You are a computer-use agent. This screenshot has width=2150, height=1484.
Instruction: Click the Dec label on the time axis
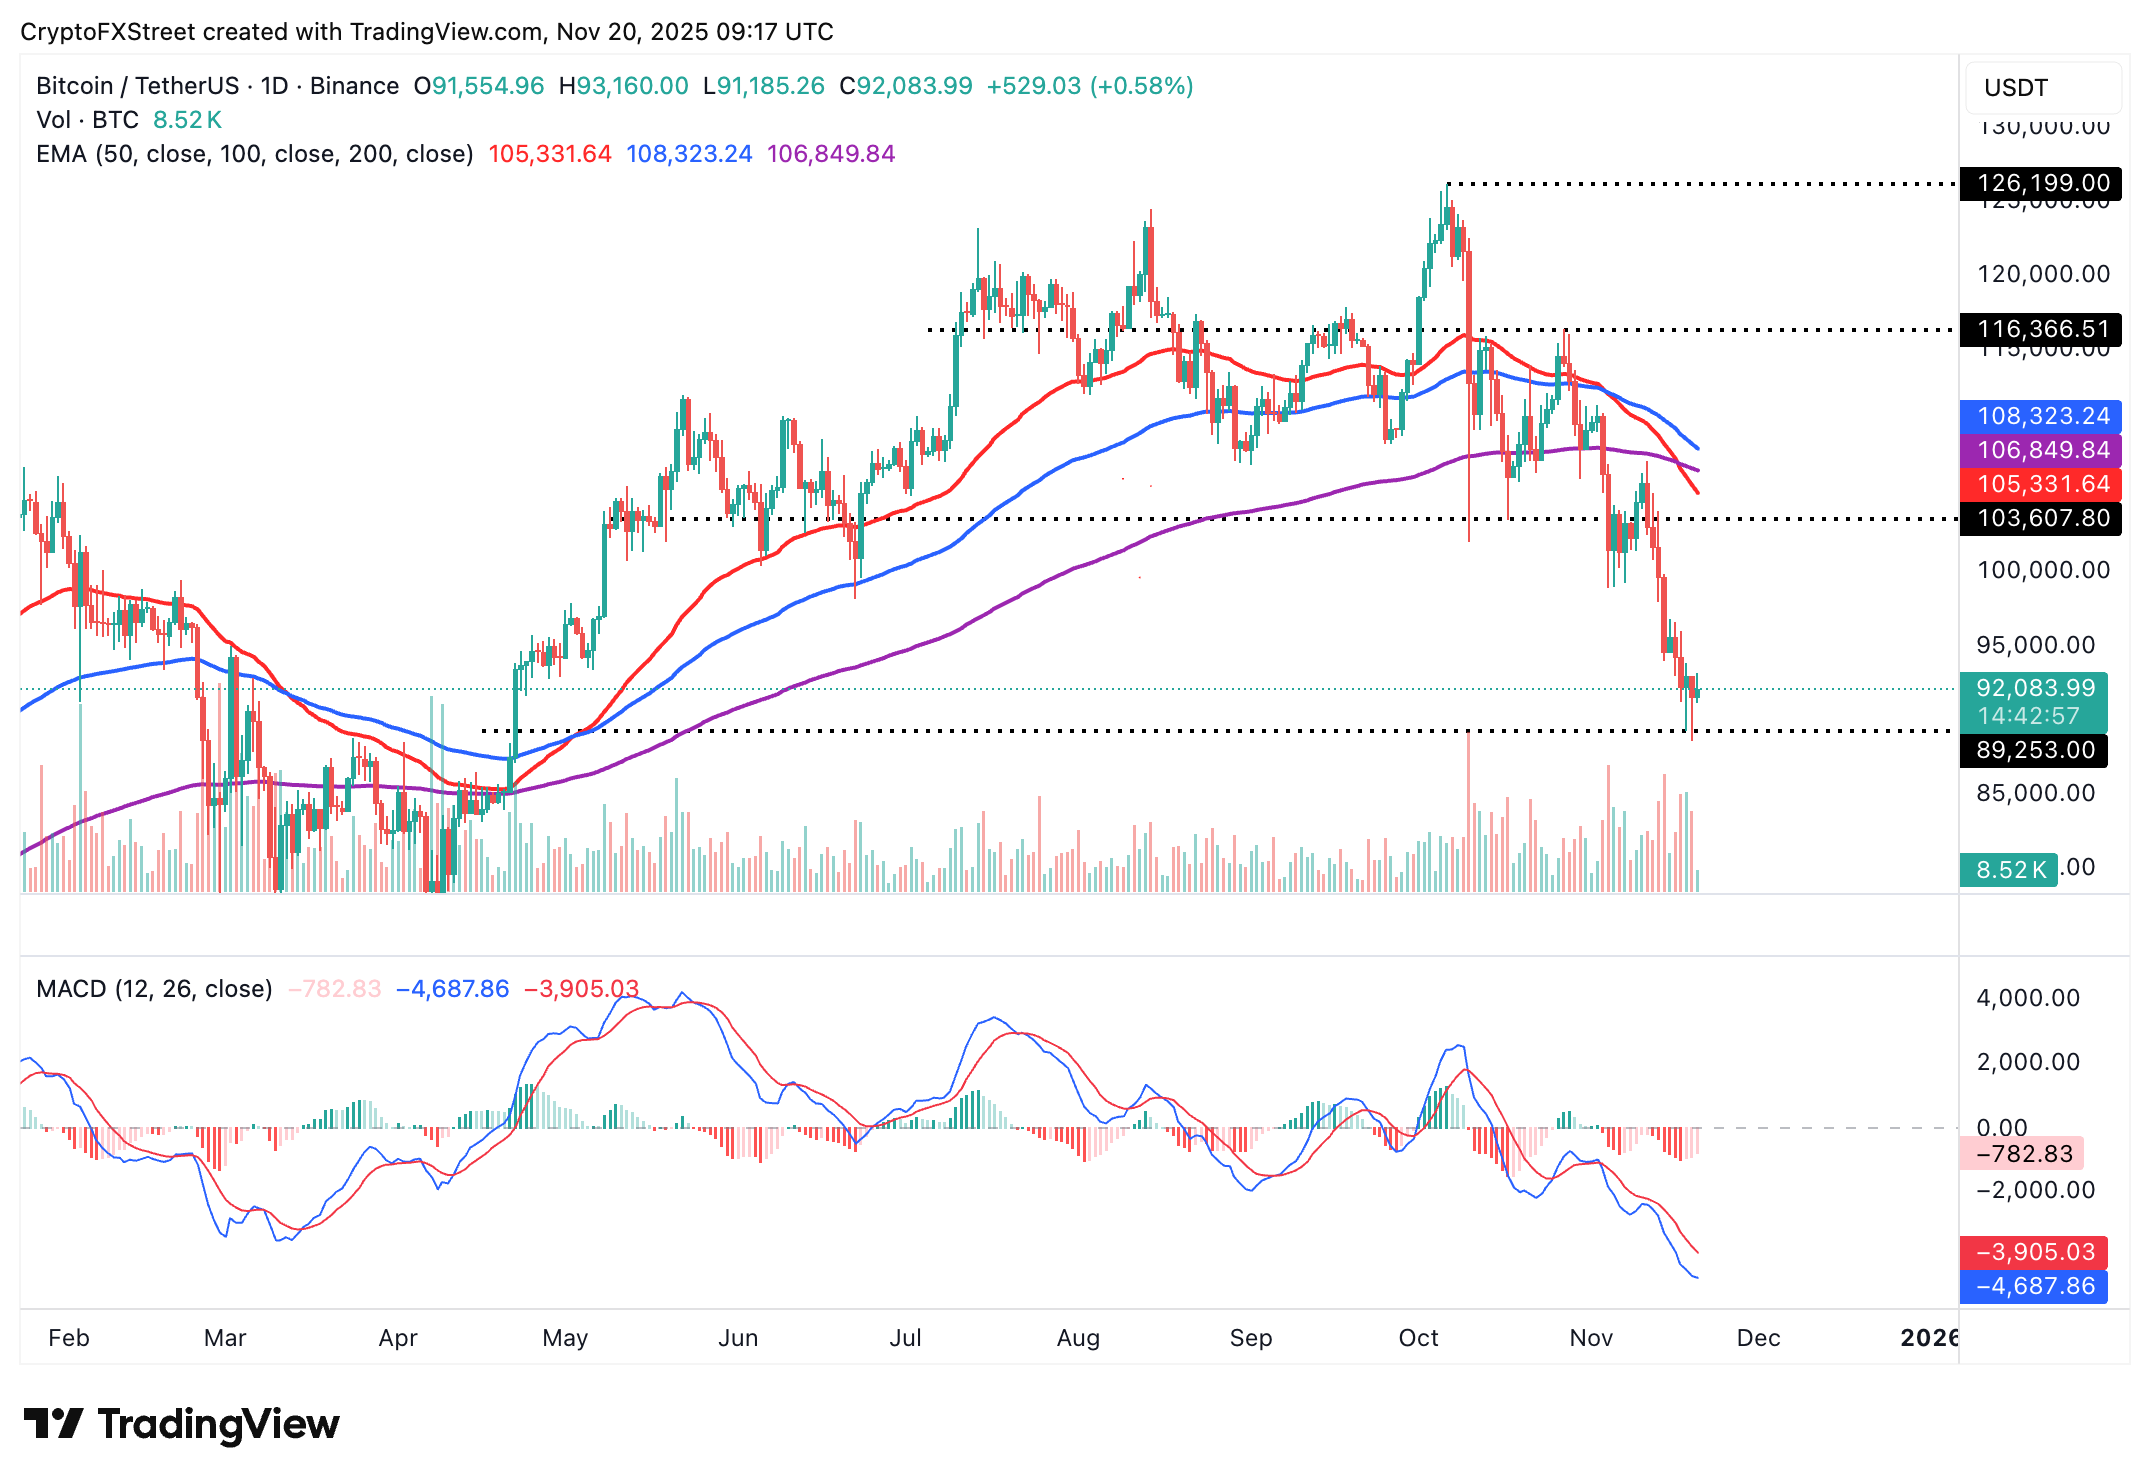[x=1760, y=1338]
